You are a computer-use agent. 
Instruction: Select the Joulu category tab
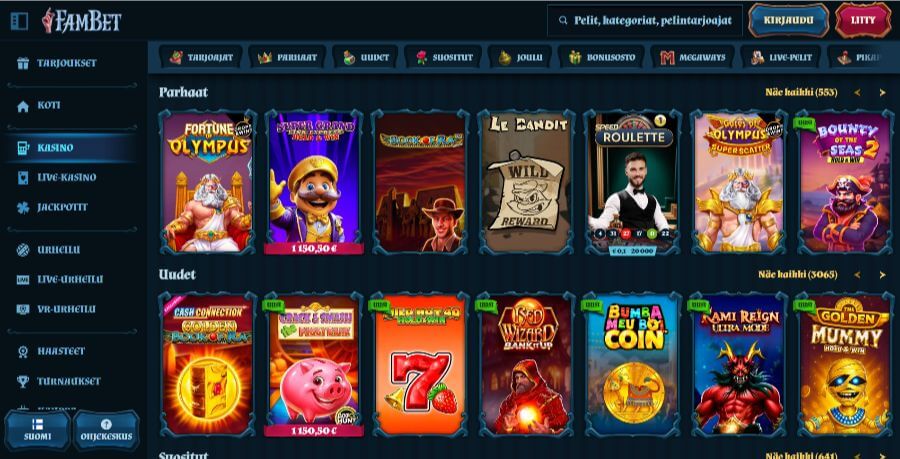(519, 57)
